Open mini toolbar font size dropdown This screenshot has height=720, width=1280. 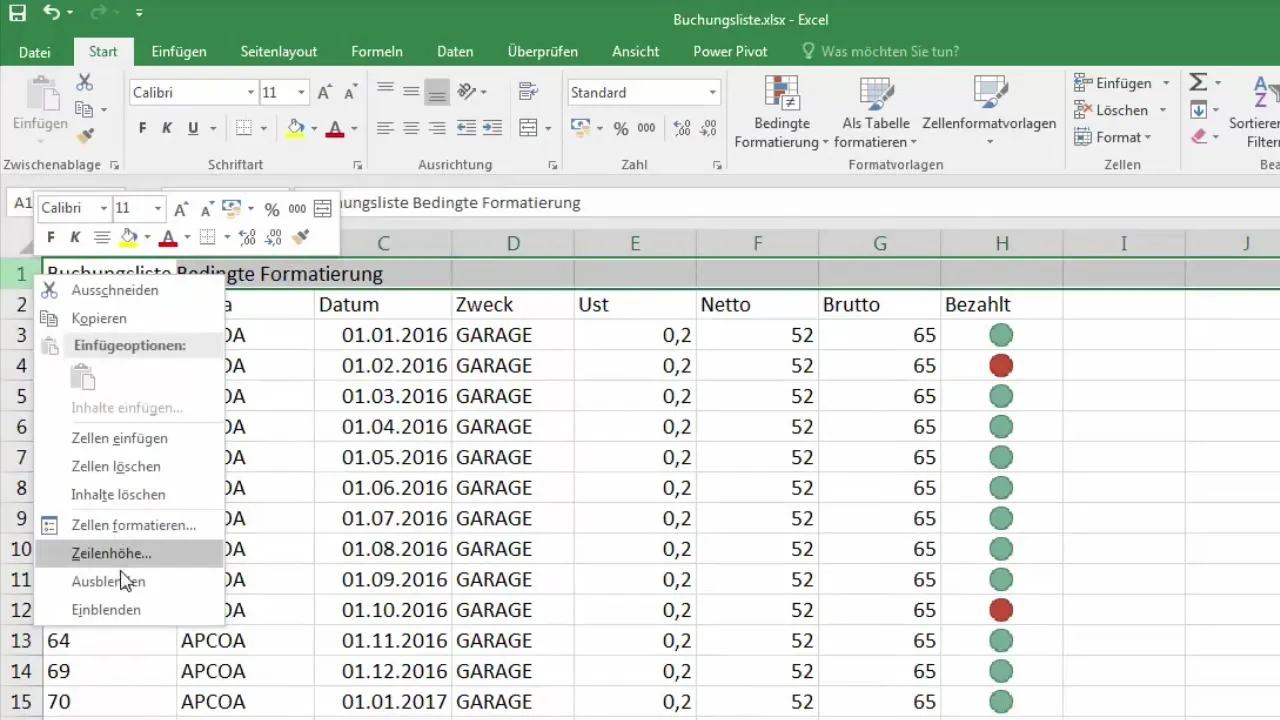[x=159, y=209]
